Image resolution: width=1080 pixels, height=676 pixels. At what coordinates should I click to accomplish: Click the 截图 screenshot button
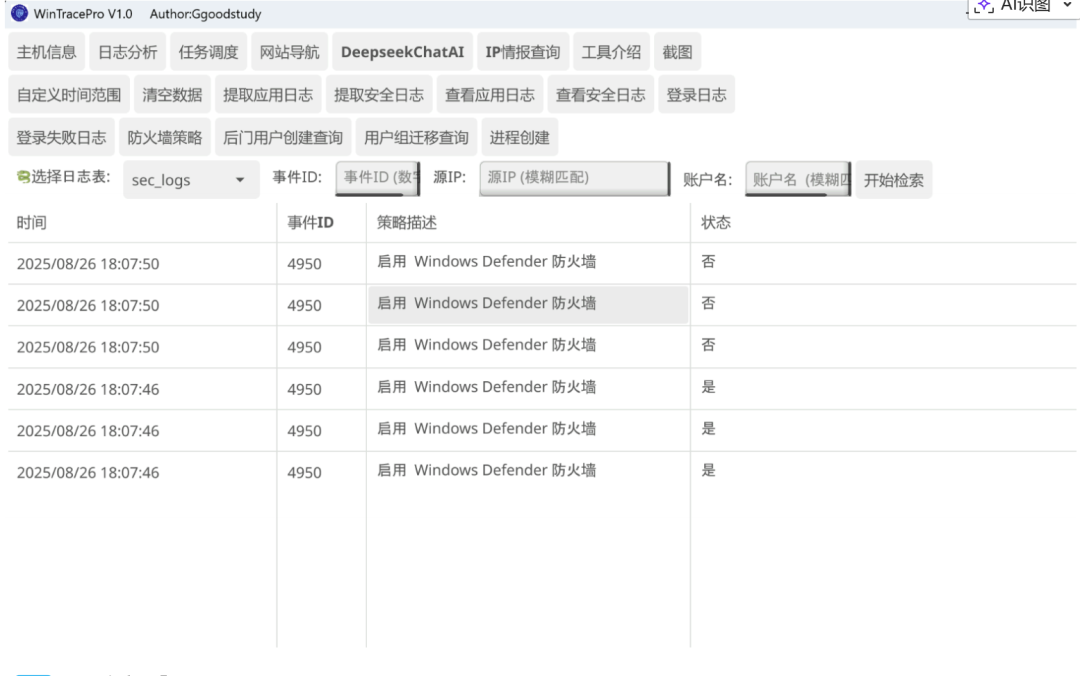click(x=677, y=52)
